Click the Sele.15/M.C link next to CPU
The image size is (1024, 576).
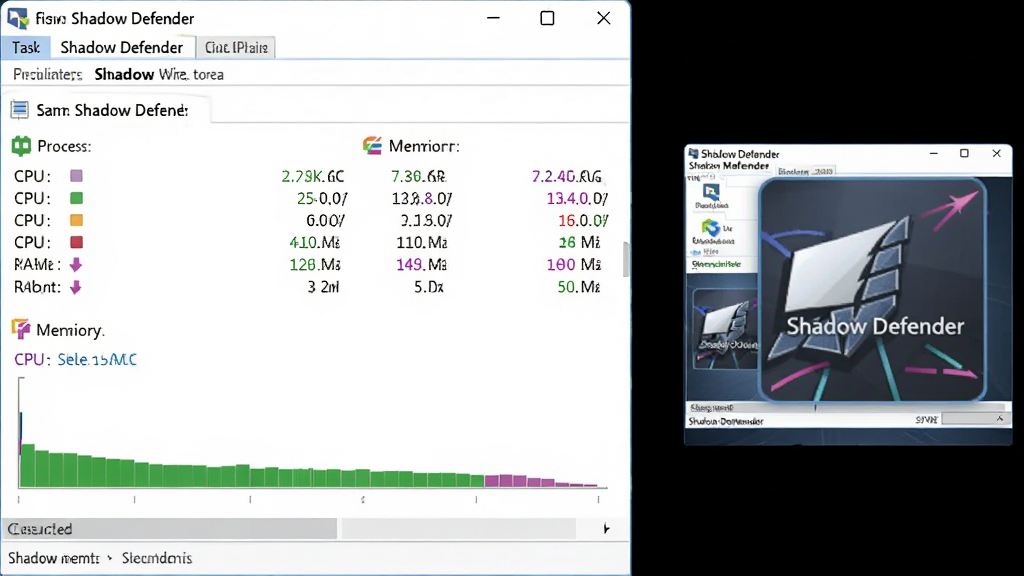click(x=97, y=359)
